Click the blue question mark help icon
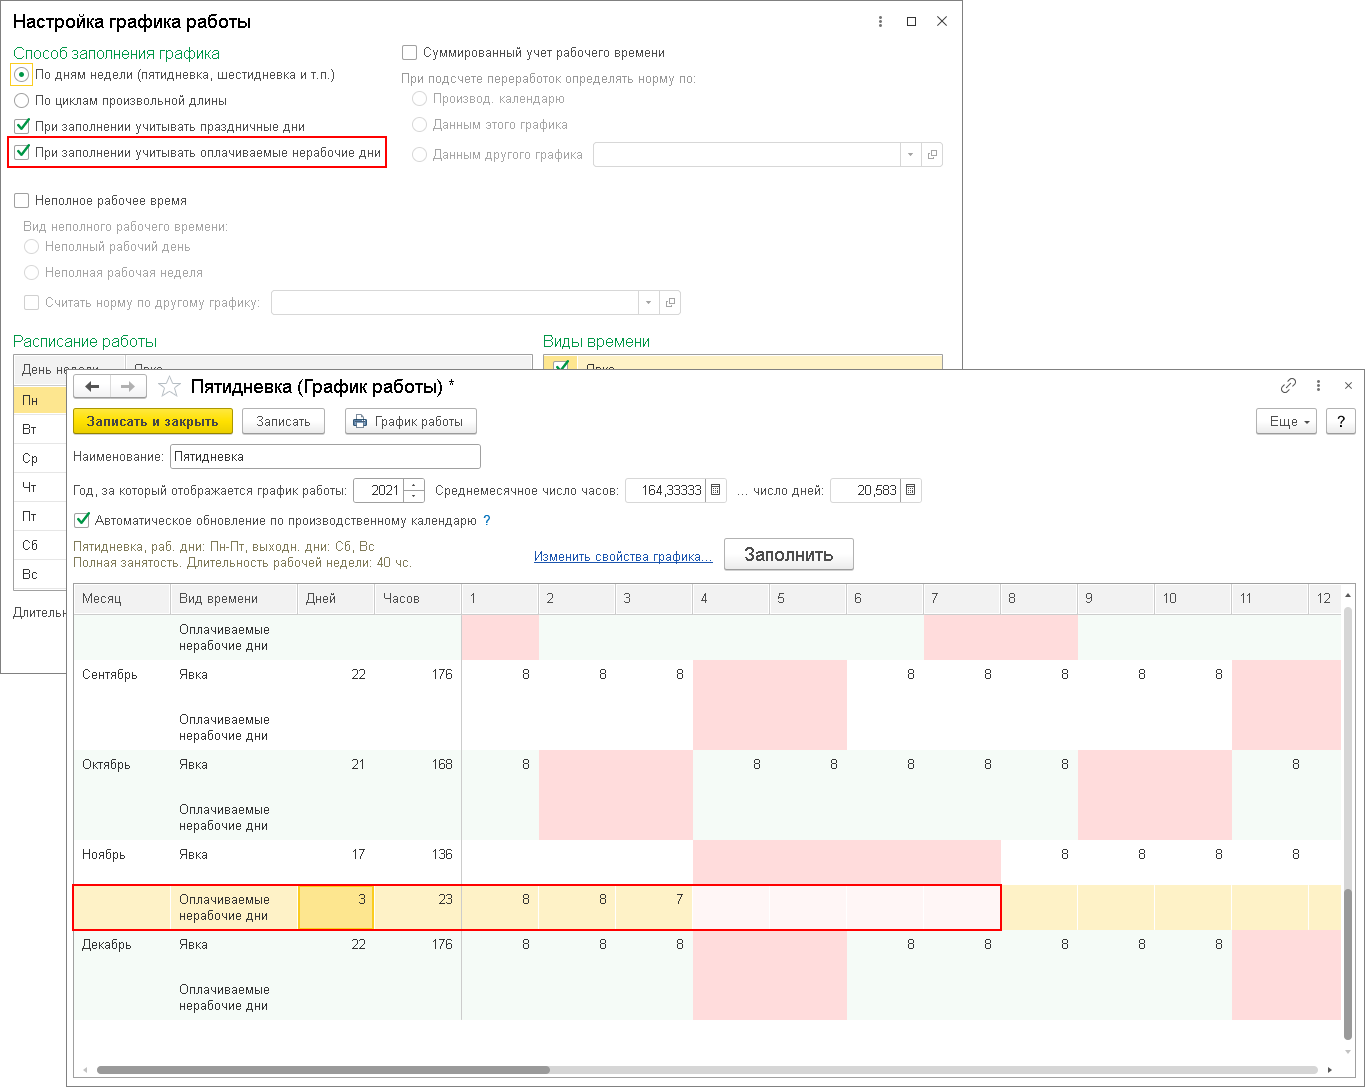Screen dimensions: 1371x1090 (x=487, y=520)
